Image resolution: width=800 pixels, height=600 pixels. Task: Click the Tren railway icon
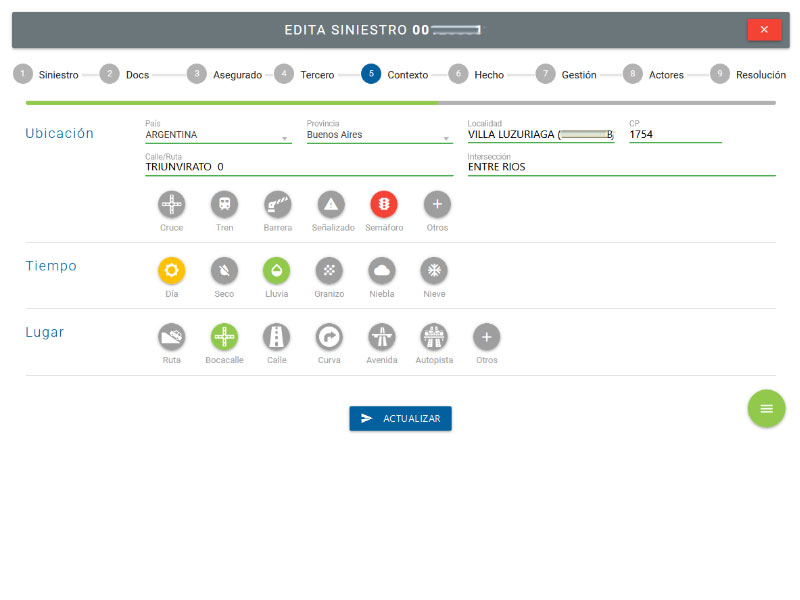224,205
